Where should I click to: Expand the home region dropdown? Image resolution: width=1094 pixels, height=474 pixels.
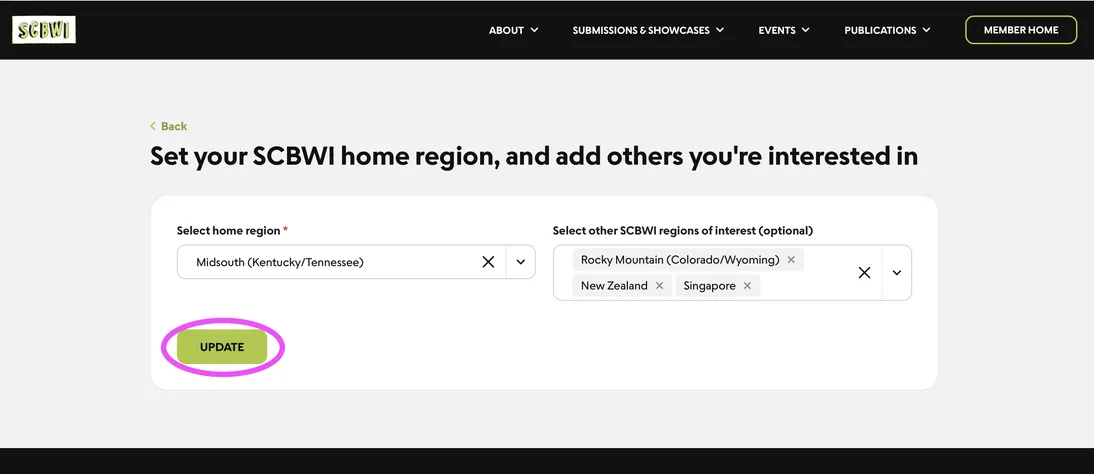(520, 262)
